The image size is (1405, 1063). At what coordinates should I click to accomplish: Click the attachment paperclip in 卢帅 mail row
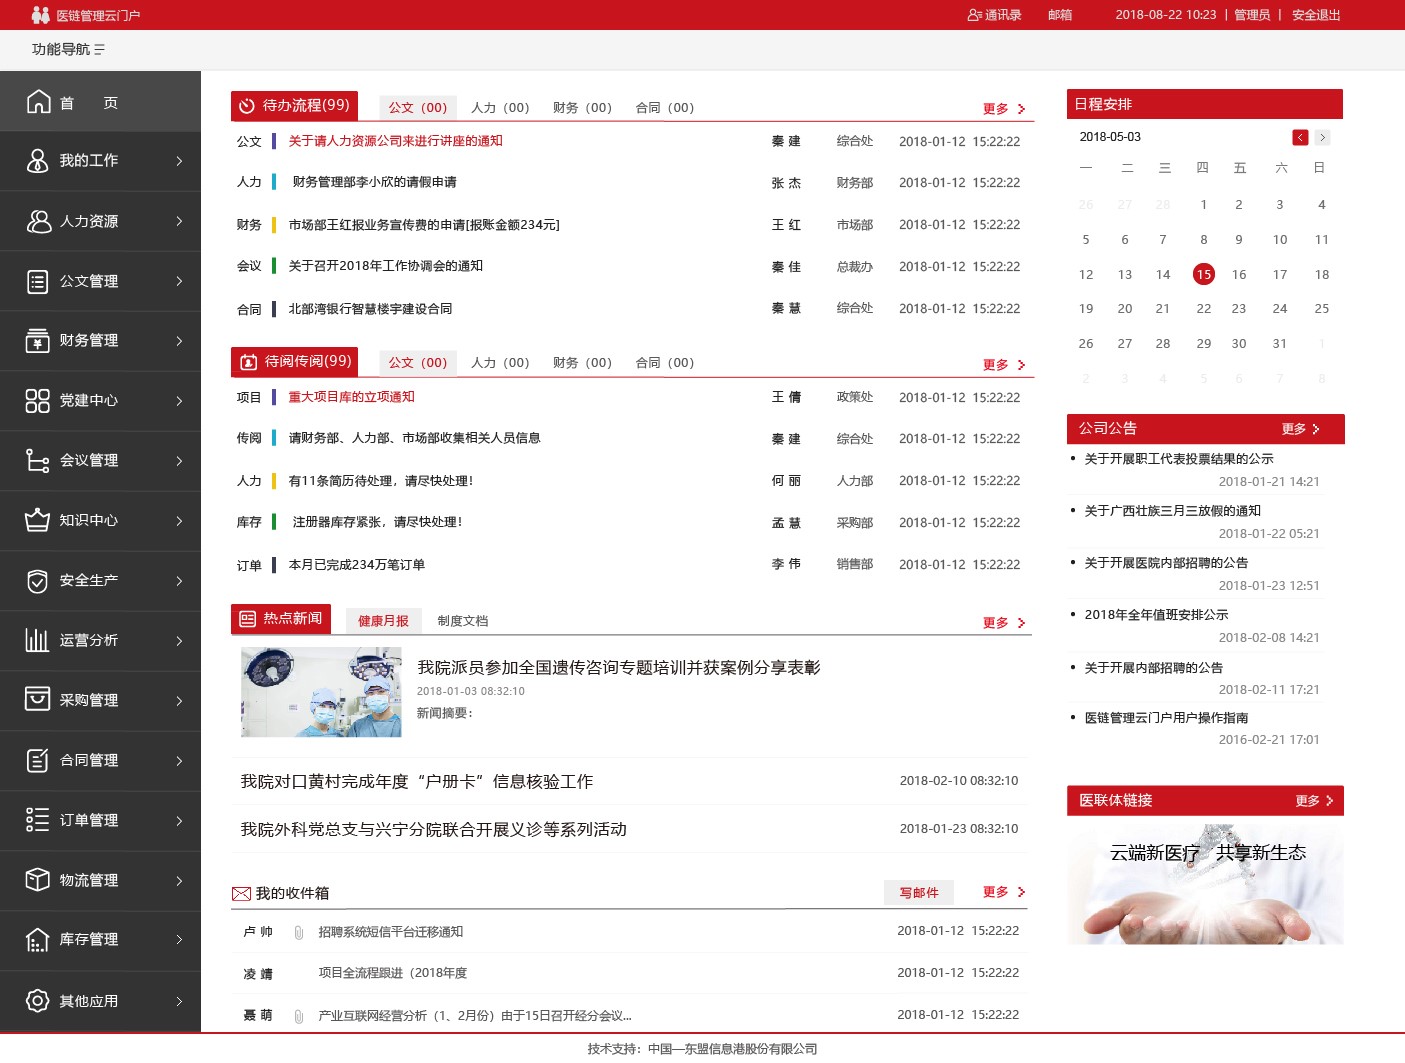(298, 932)
